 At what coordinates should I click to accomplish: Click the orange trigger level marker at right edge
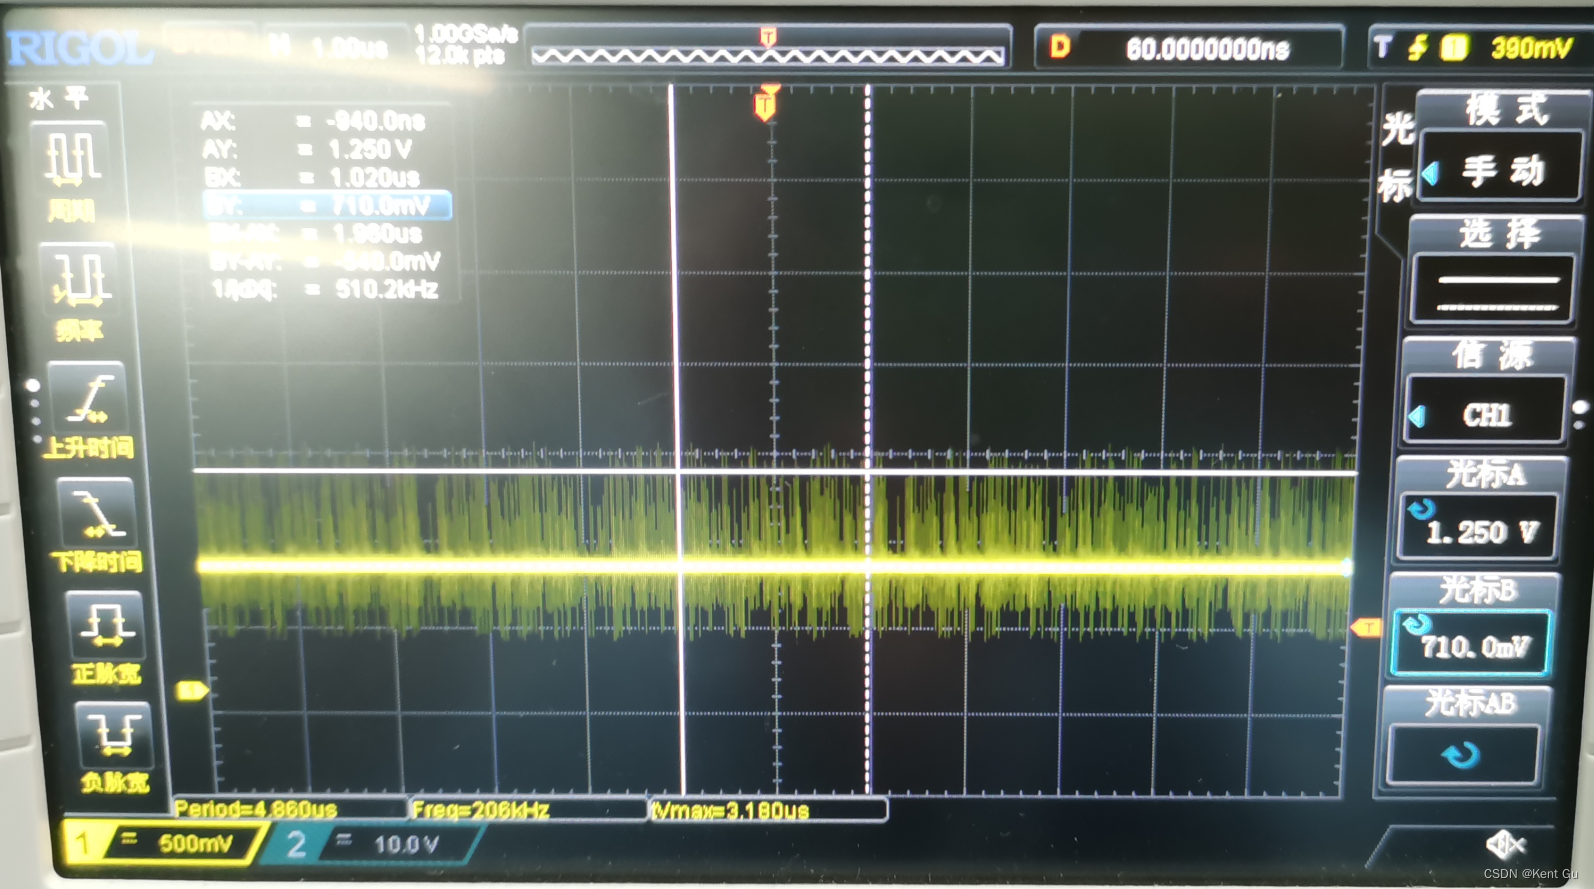click(1365, 627)
